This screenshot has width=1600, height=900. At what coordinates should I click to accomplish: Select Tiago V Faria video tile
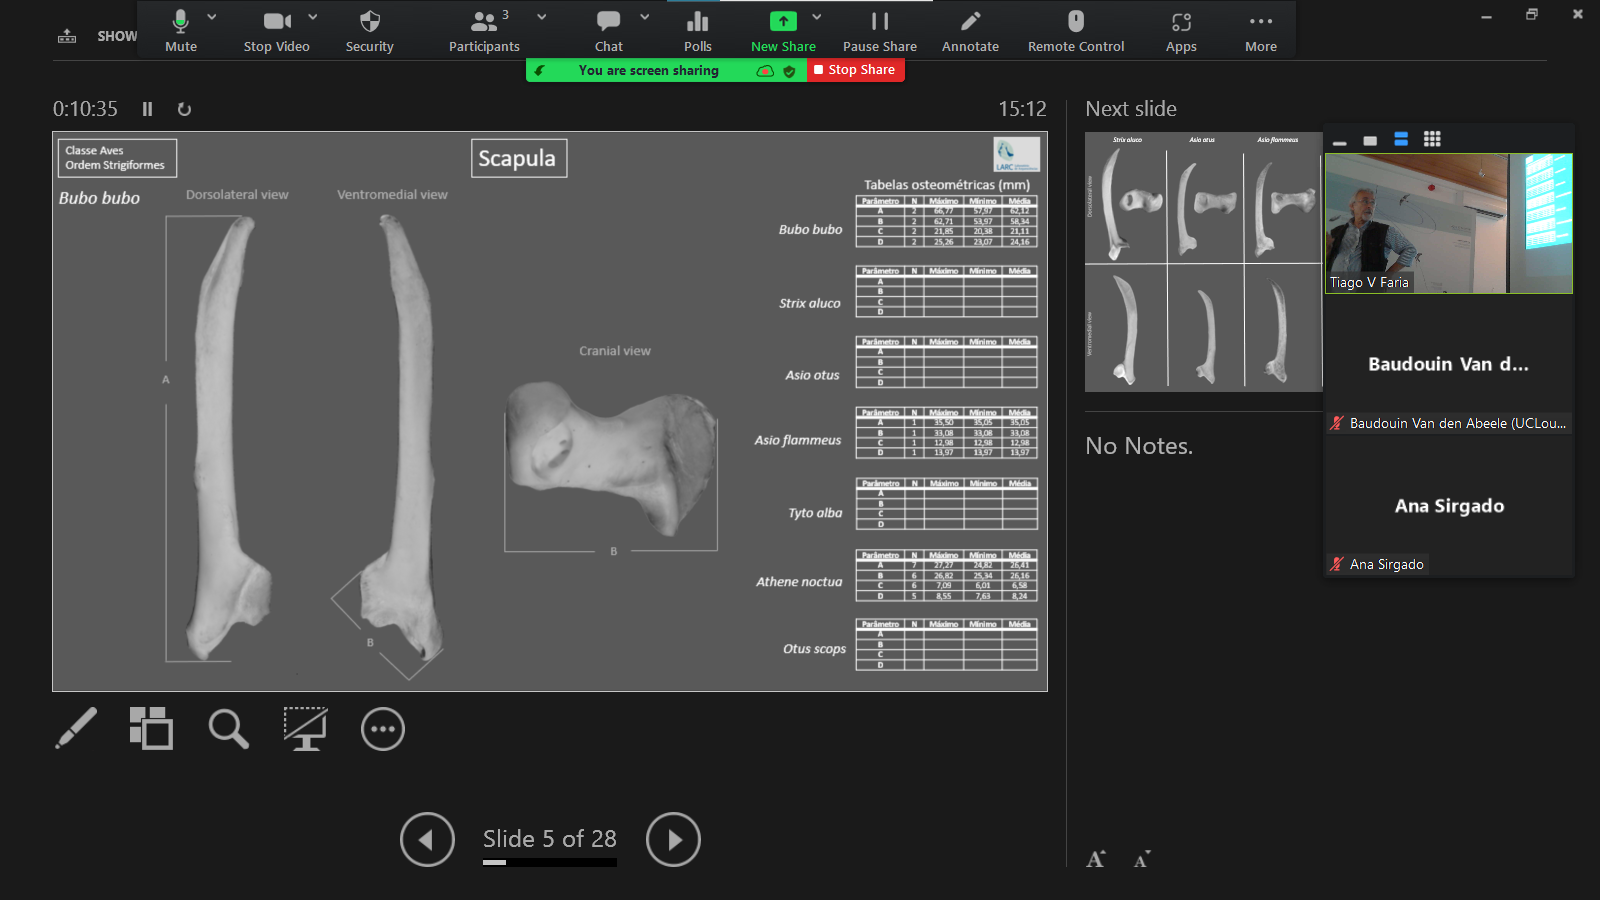coord(1449,223)
